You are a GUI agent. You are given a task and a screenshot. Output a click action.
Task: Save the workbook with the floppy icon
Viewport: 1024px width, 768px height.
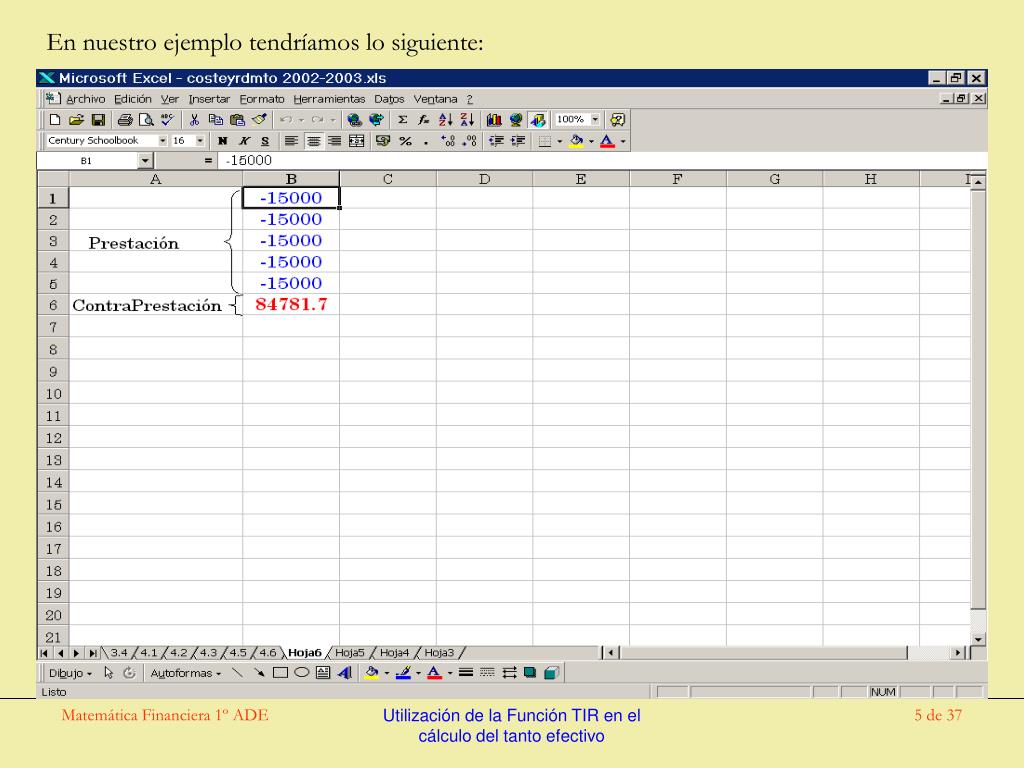(x=98, y=120)
